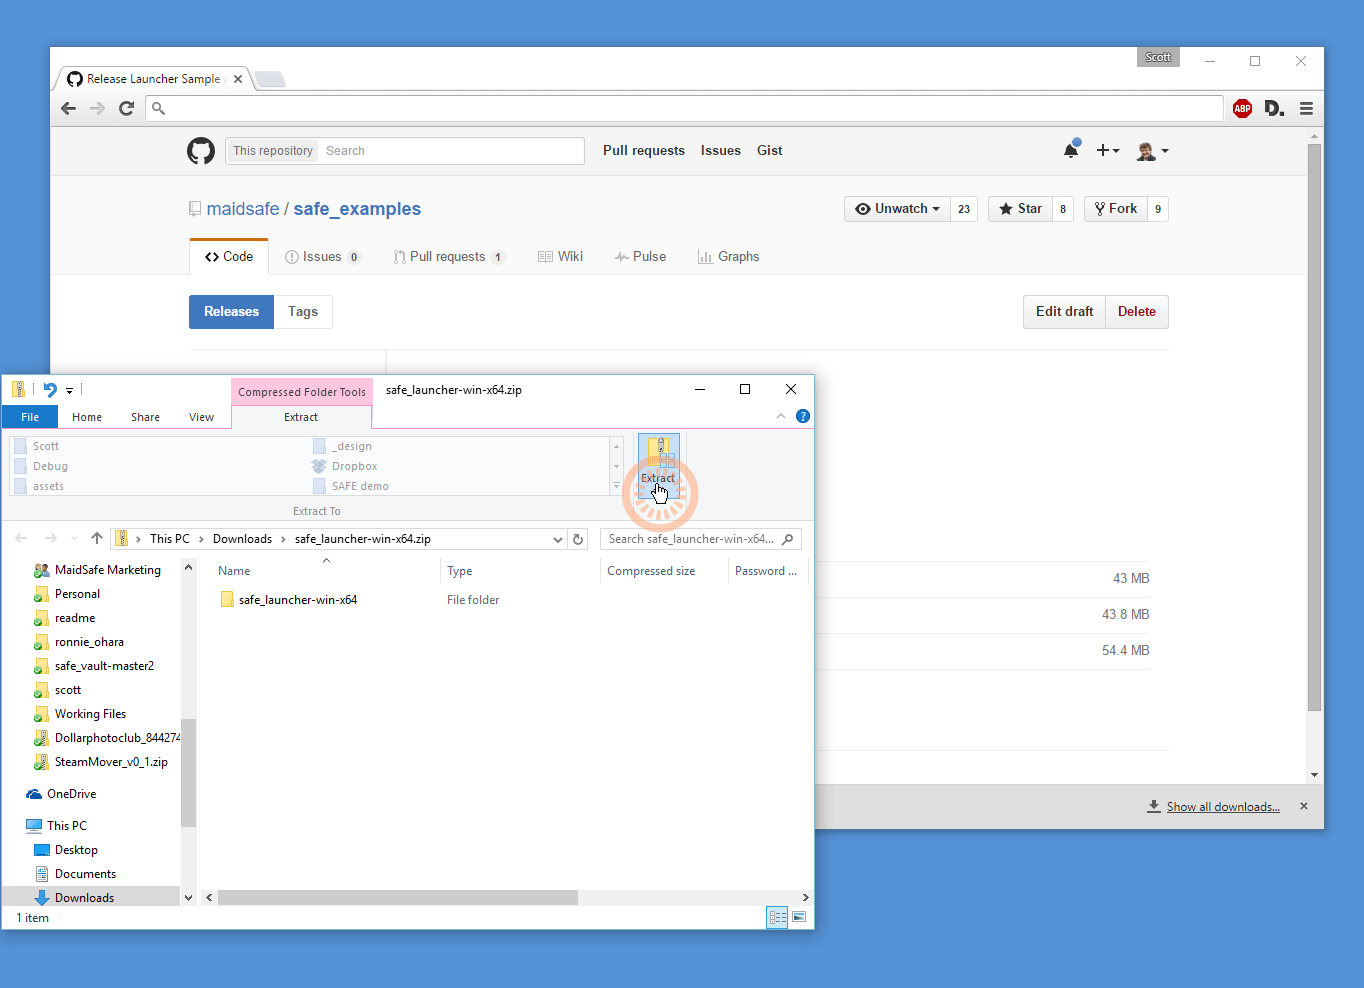Image resolution: width=1364 pixels, height=988 pixels.
Task: Close the Release Launcher Sample tab
Action: (238, 79)
